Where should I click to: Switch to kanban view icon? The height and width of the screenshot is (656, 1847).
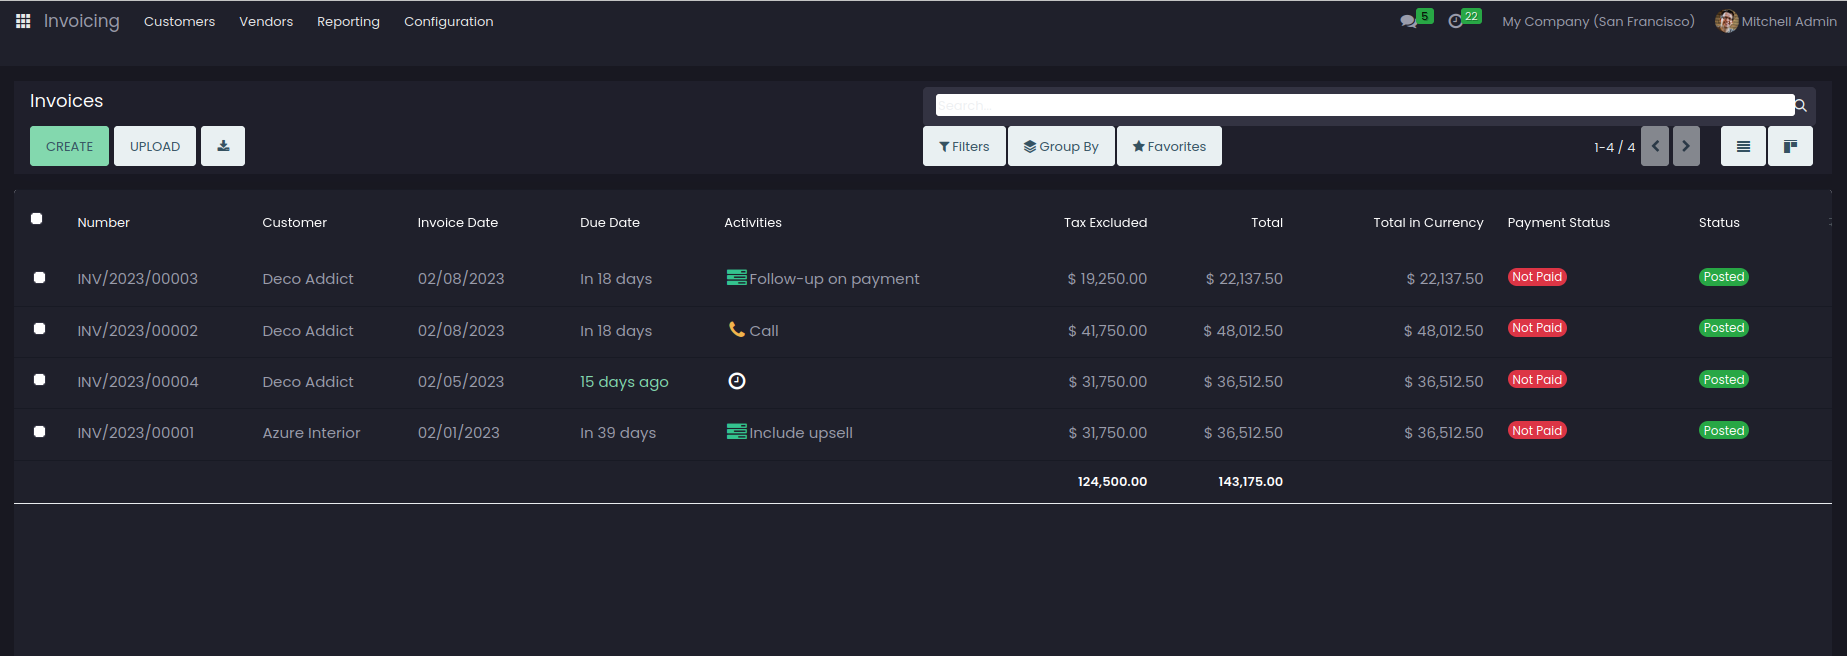(x=1790, y=146)
